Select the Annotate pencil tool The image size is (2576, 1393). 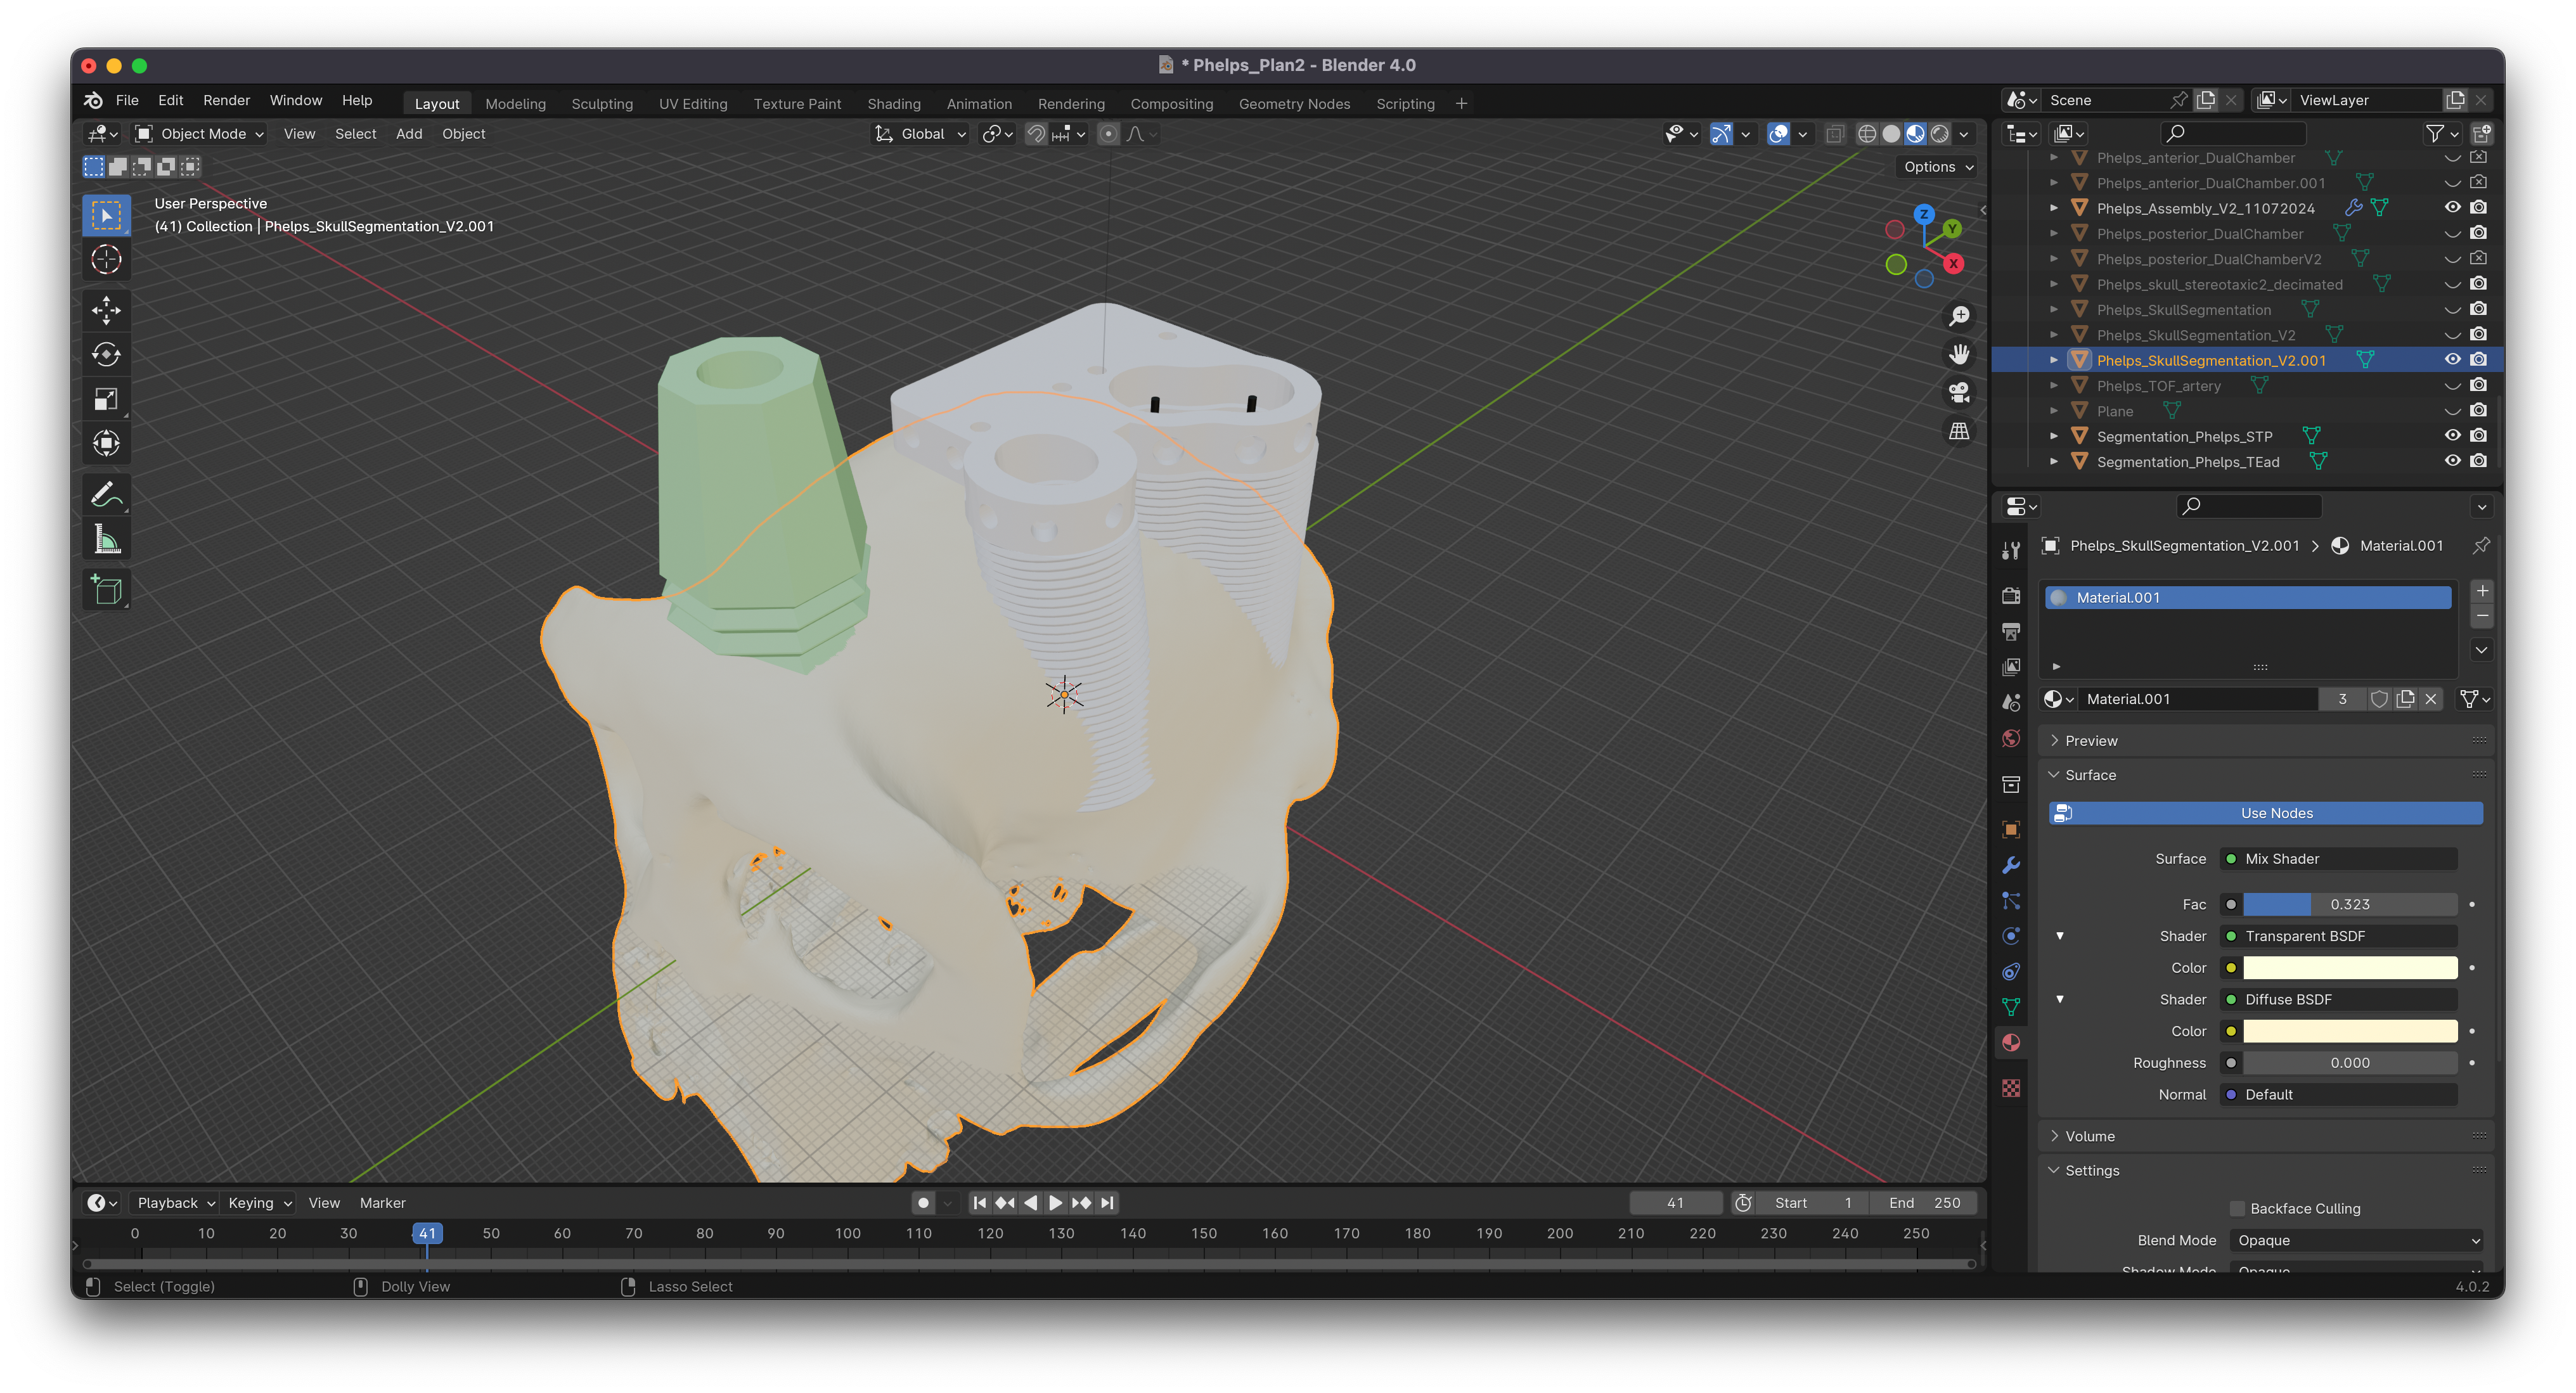(106, 494)
